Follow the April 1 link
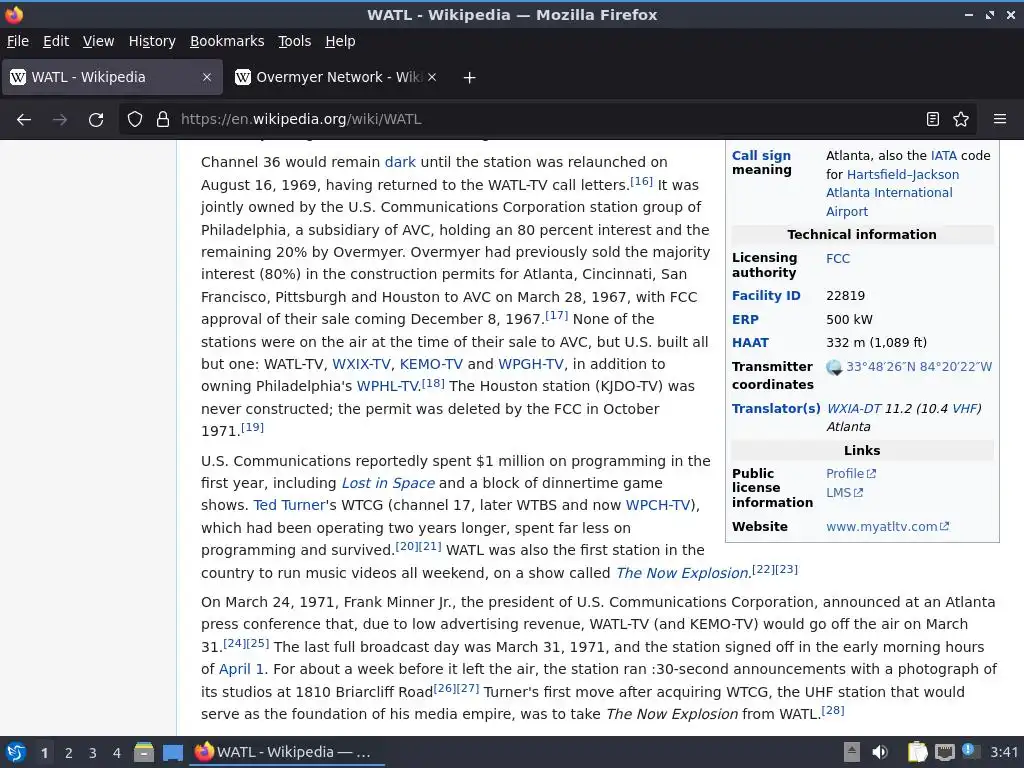 click(241, 669)
